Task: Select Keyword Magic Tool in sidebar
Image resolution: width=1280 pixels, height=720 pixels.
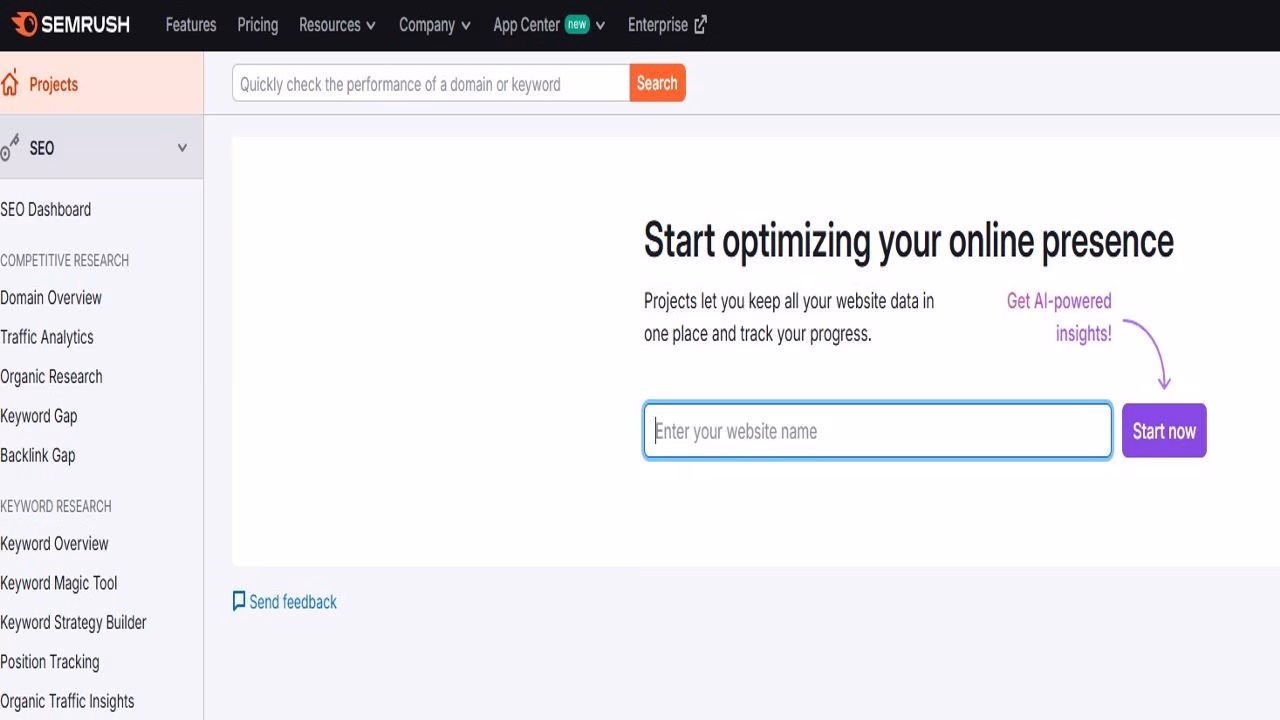Action: (58, 583)
